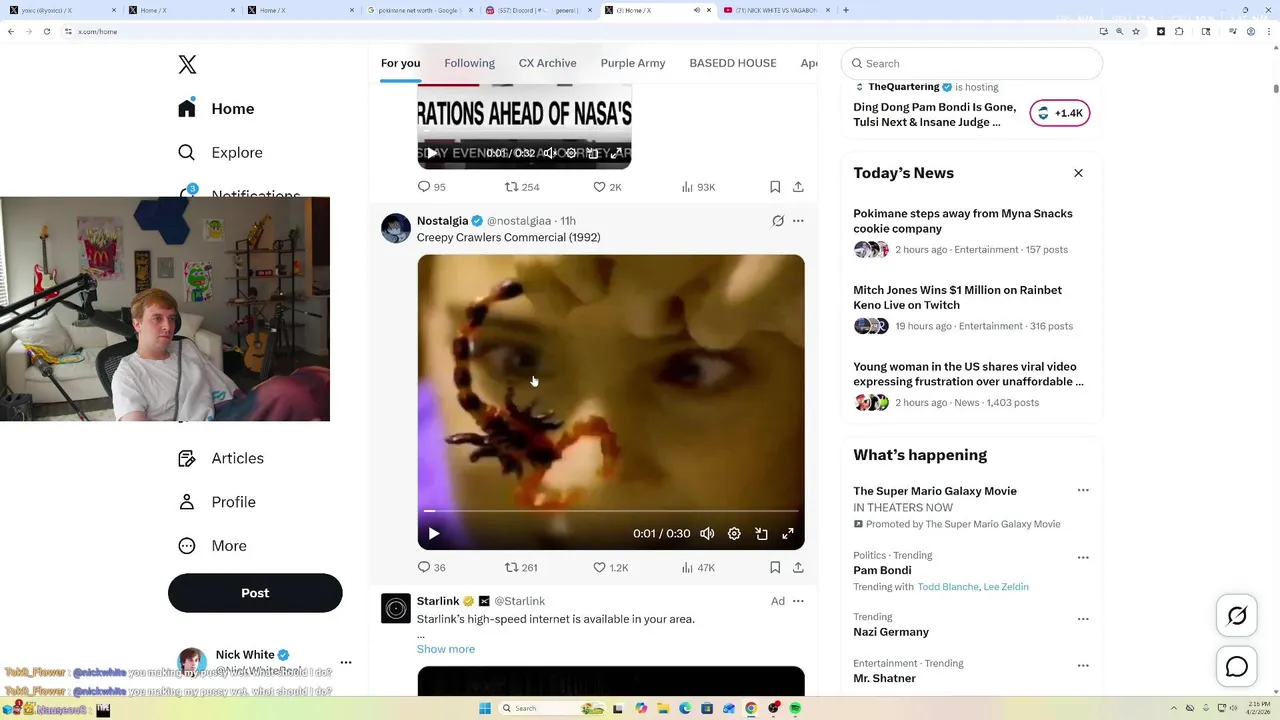The height and width of the screenshot is (720, 1280).
Task: Open more options on Nostalgia post
Action: pos(798,221)
